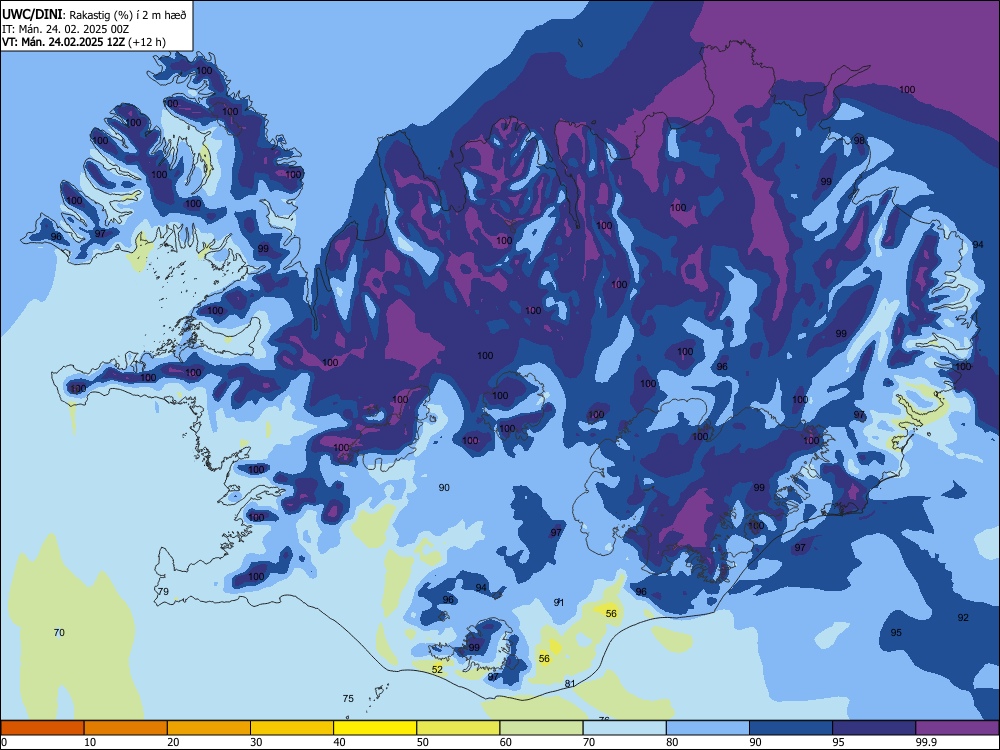Select the orange 10–20 legend color segment
Viewport: 1000px width, 750px height.
tap(126, 728)
